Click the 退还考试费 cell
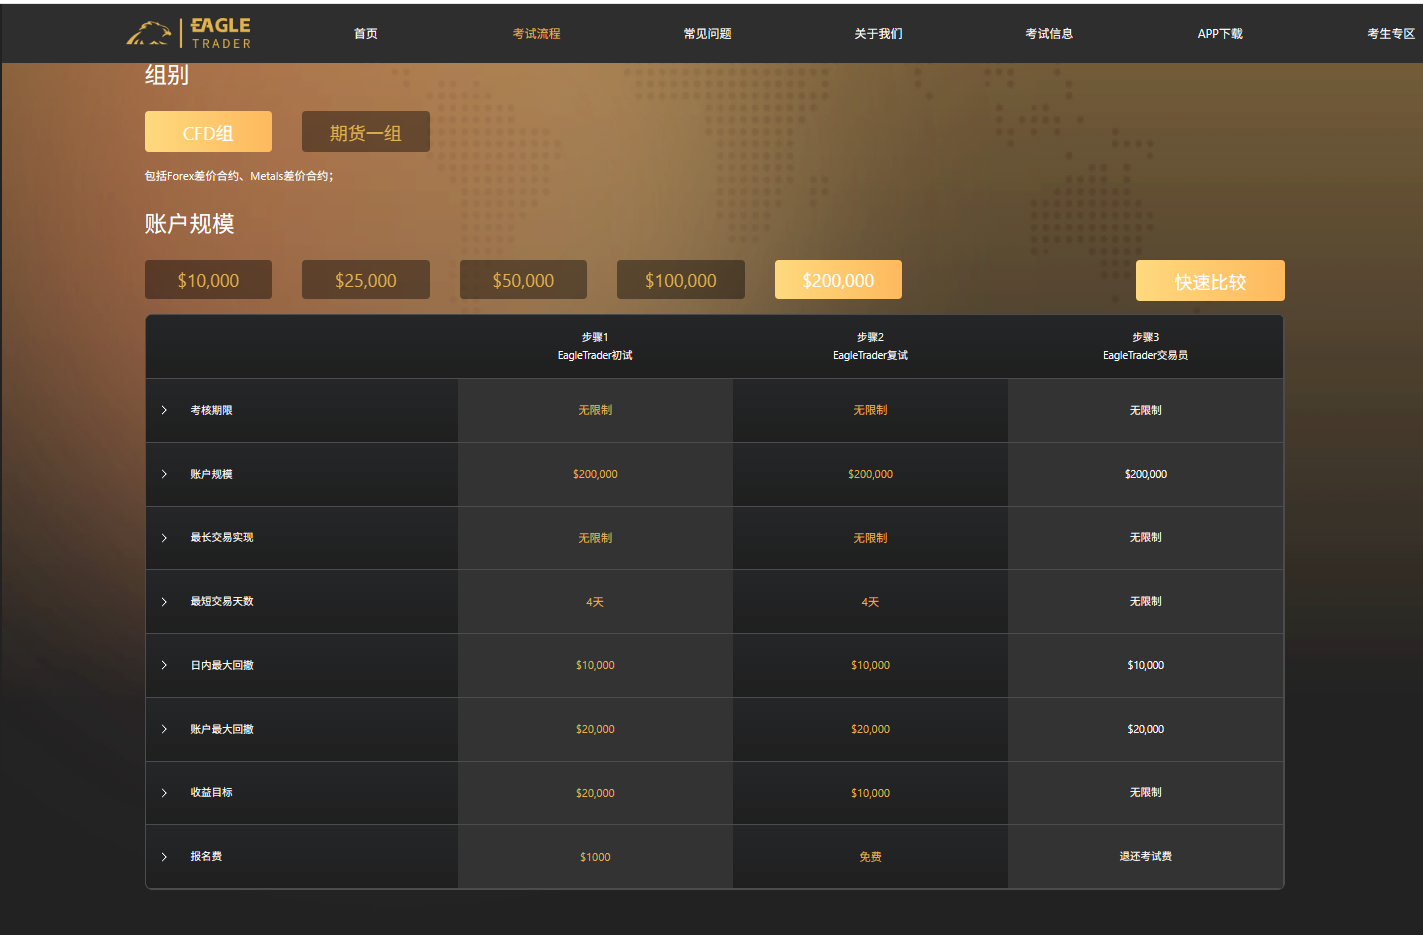This screenshot has height=935, width=1423. pyautogui.click(x=1146, y=856)
